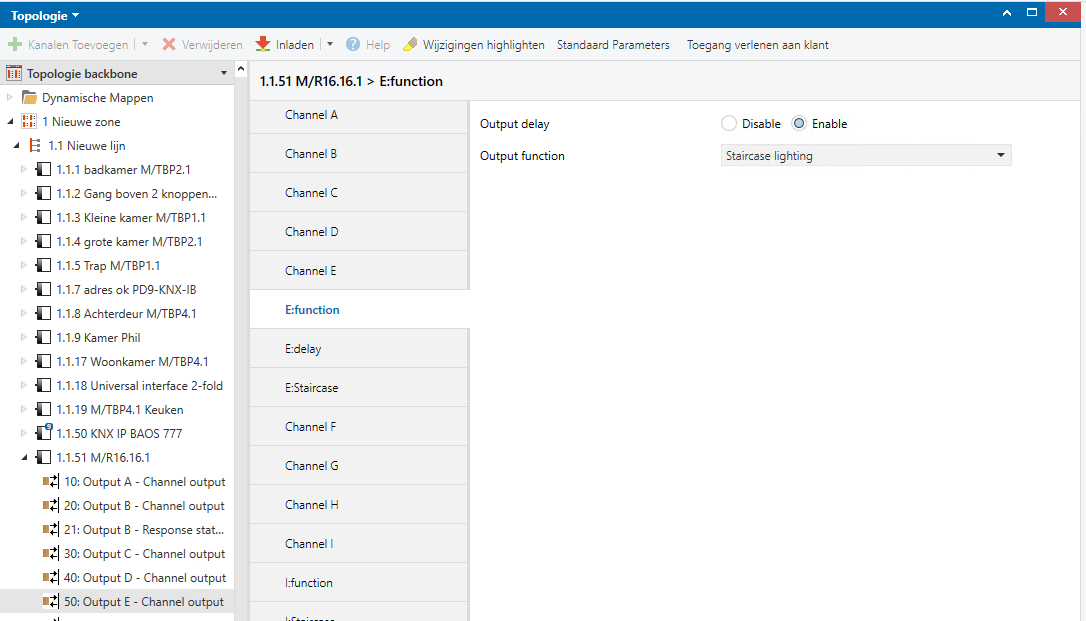Screen dimensions: 1086x621
Task: Select Enable for Output delay
Action: [x=799, y=124]
